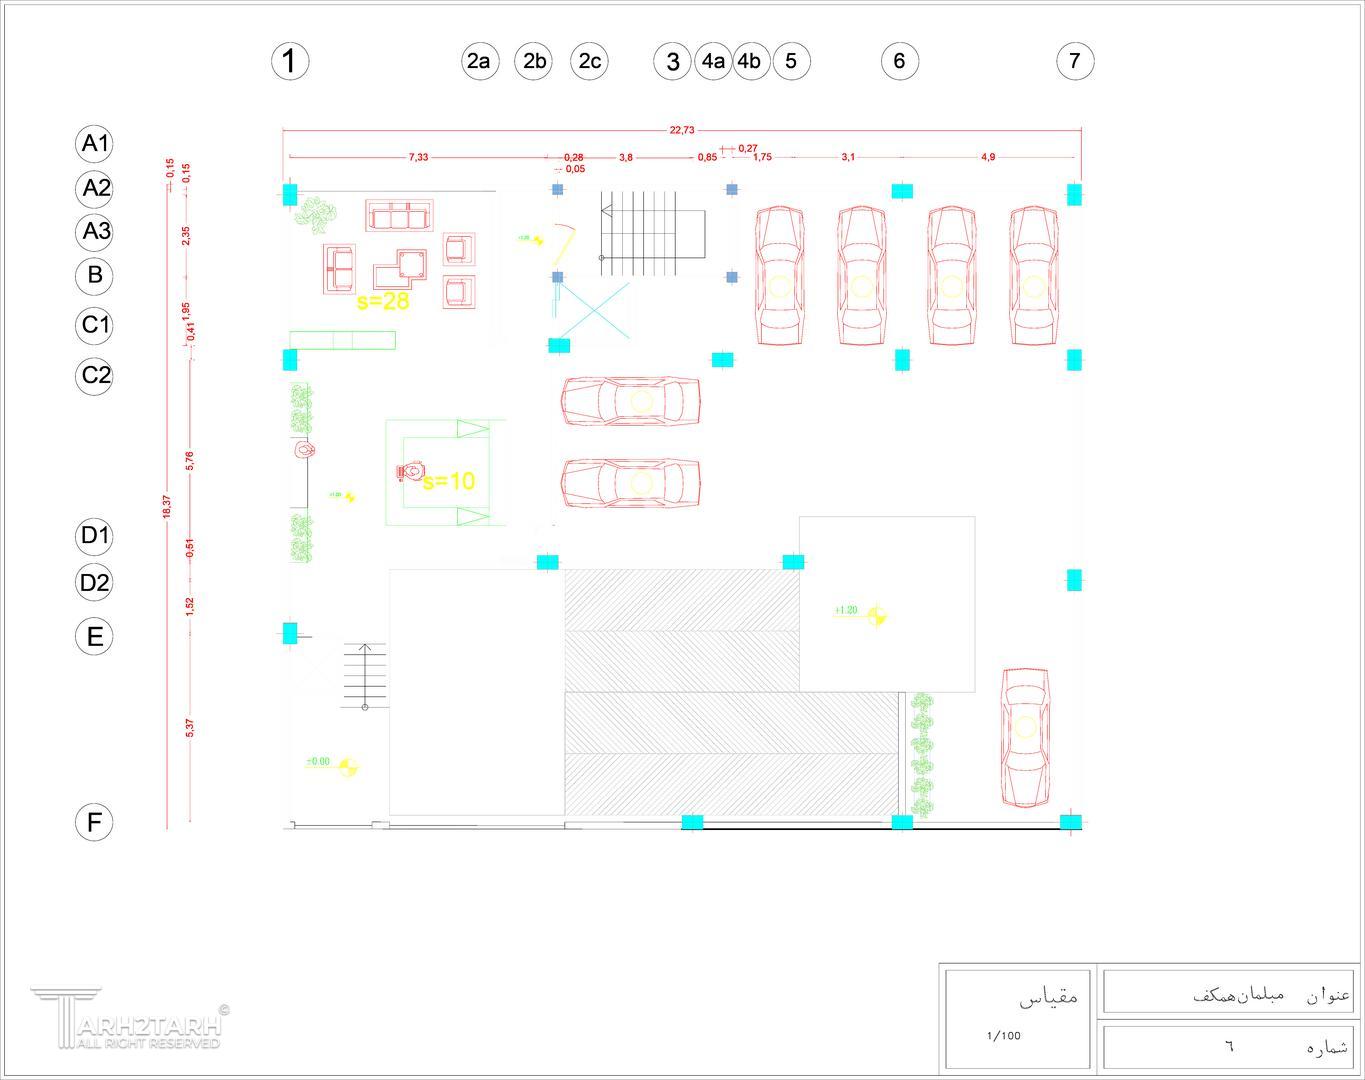Select the D1 axis bubble
The image size is (1365, 1080).
pyautogui.click(x=95, y=535)
